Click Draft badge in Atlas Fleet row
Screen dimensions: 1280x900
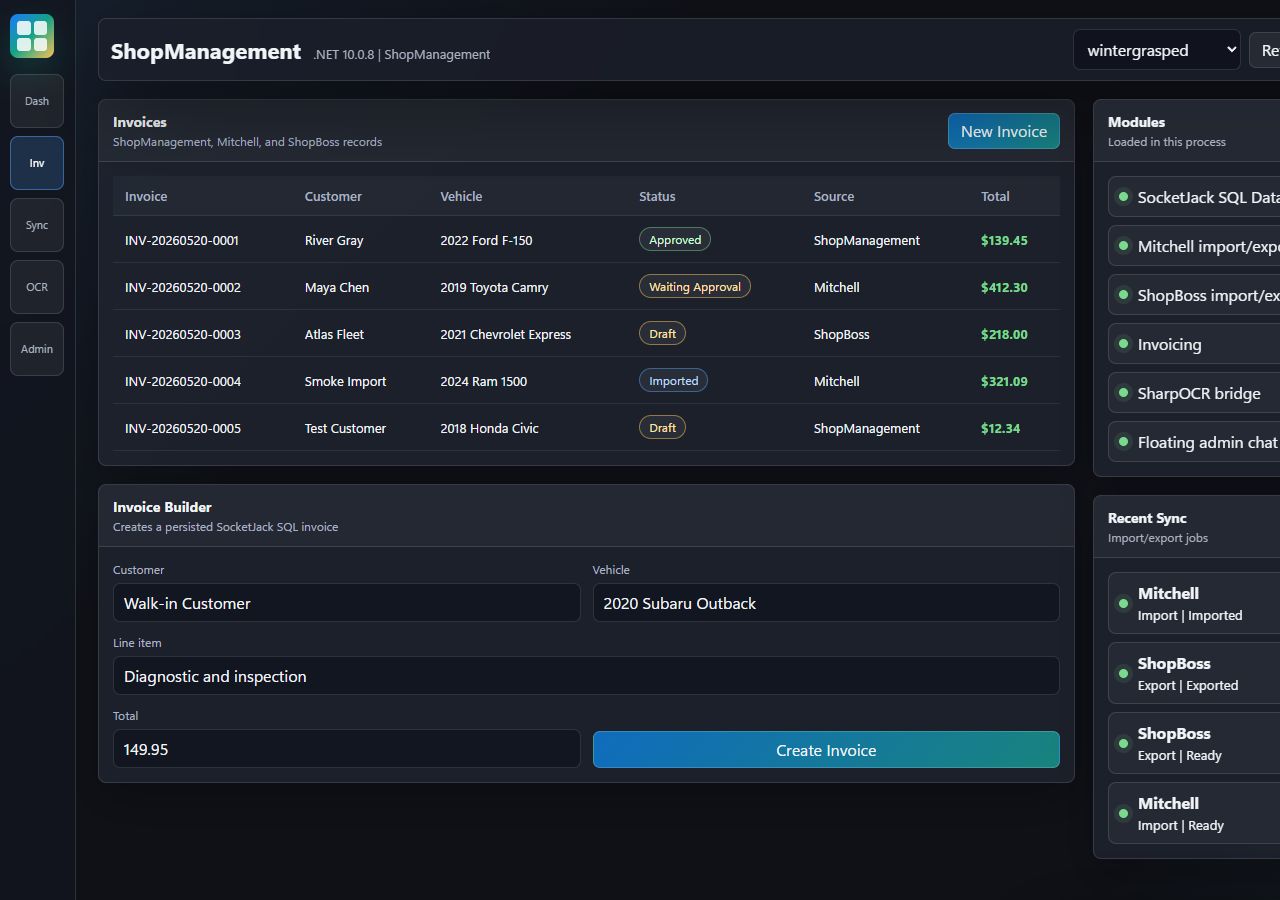662,334
